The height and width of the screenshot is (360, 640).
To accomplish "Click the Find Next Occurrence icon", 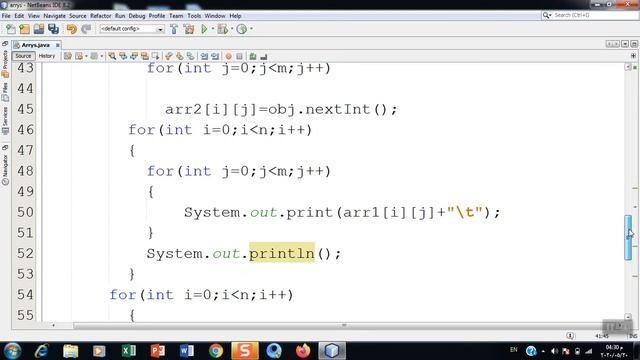I will [134, 56].
